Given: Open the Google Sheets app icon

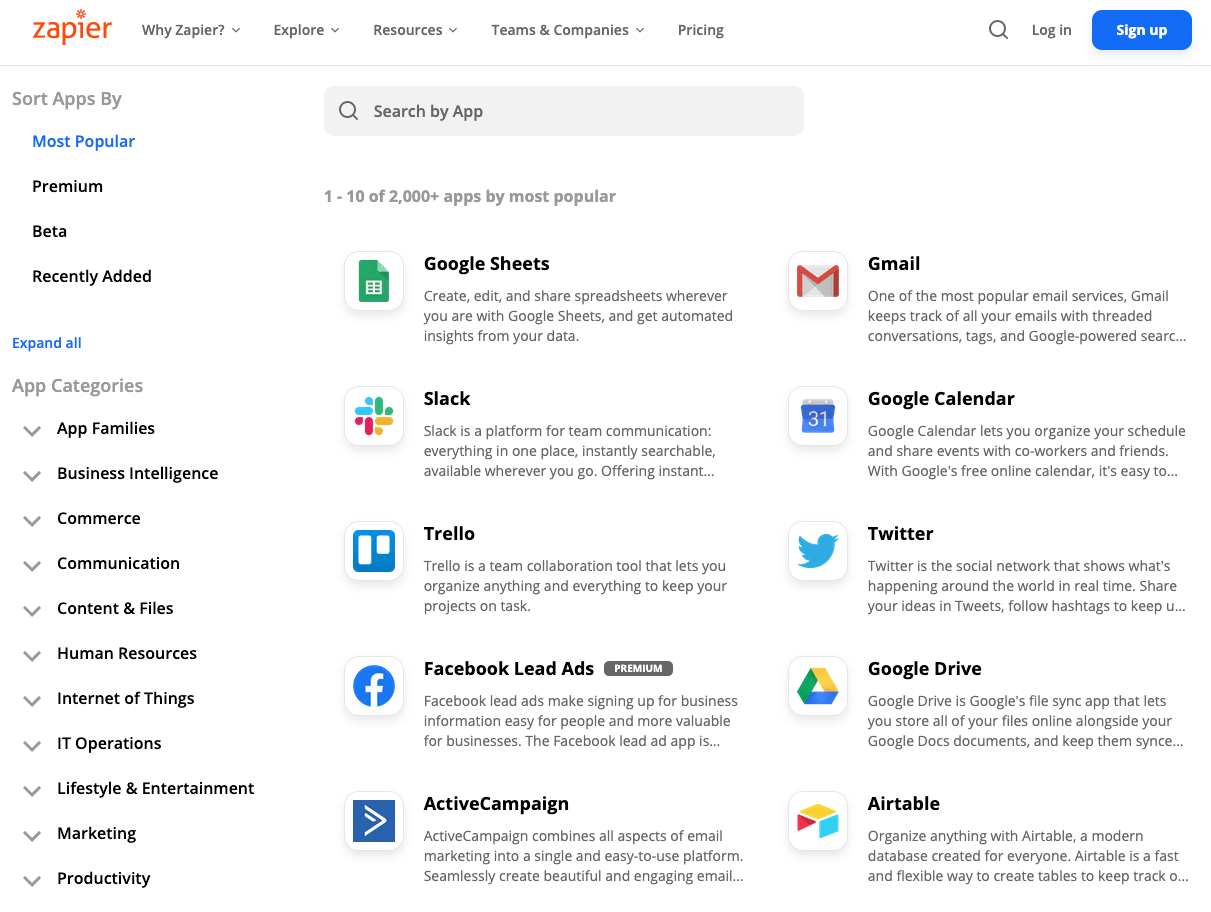Looking at the screenshot, I should click(x=374, y=281).
